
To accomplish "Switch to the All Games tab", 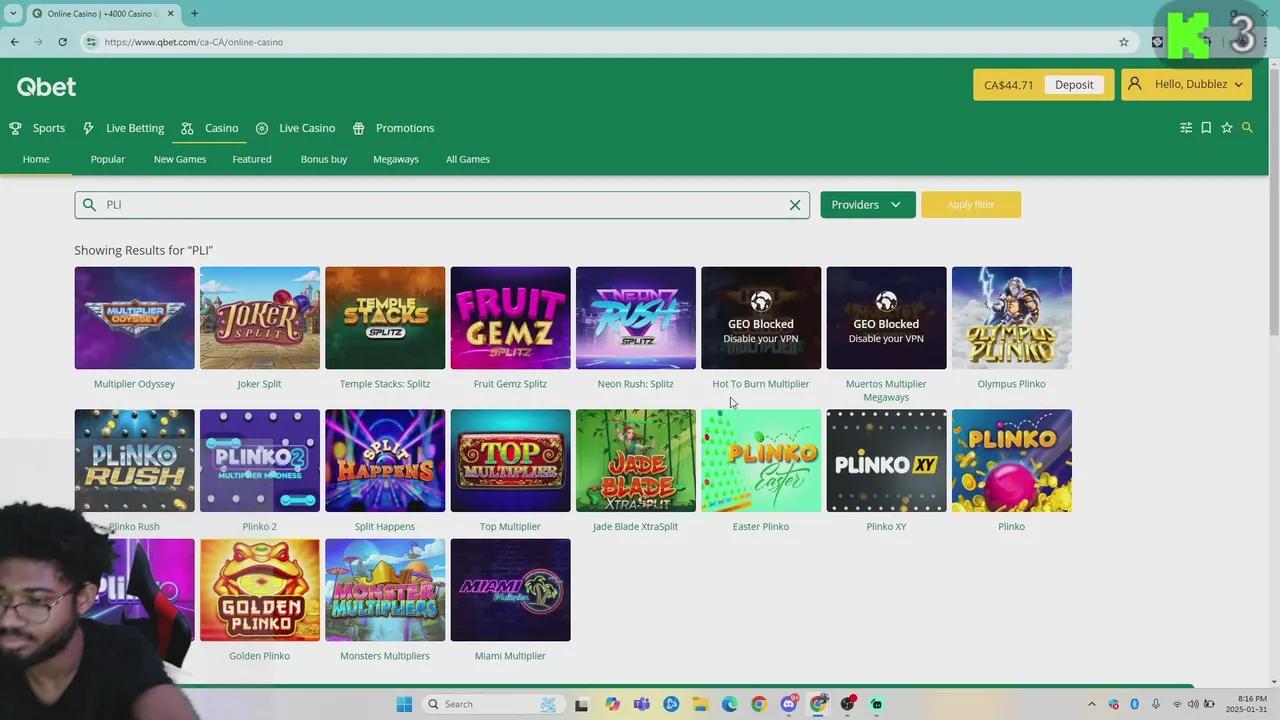I will (x=468, y=159).
